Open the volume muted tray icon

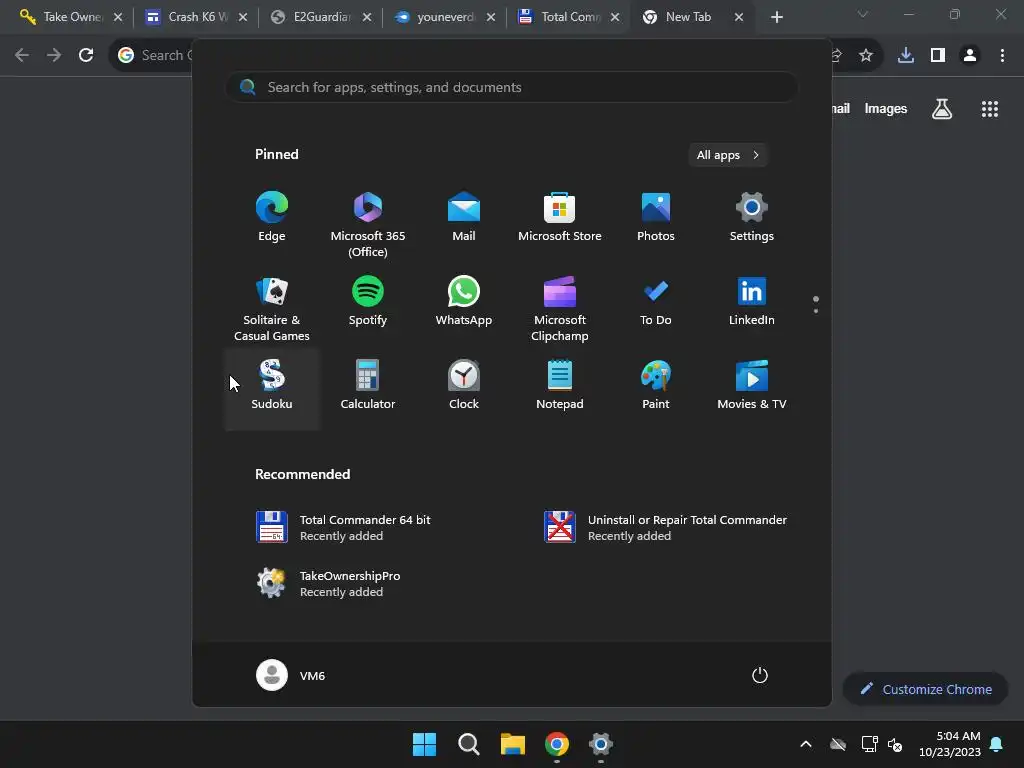click(895, 744)
